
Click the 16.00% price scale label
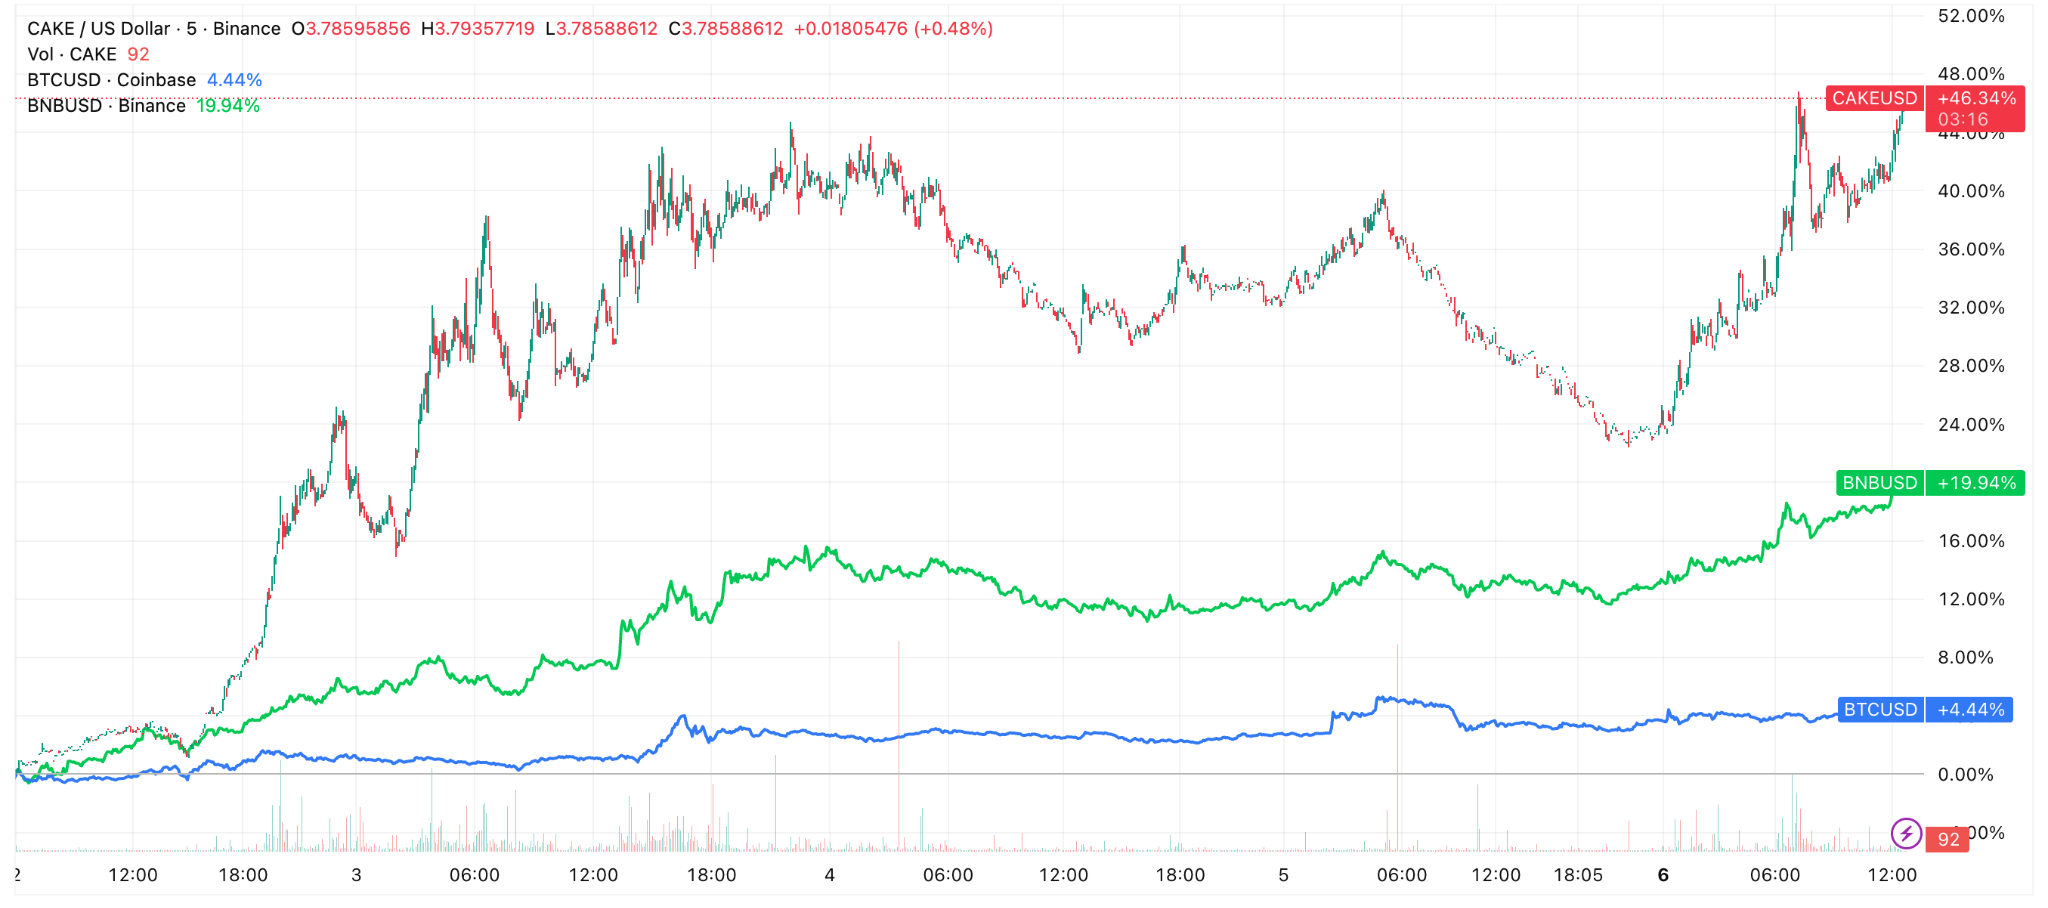click(x=1971, y=541)
